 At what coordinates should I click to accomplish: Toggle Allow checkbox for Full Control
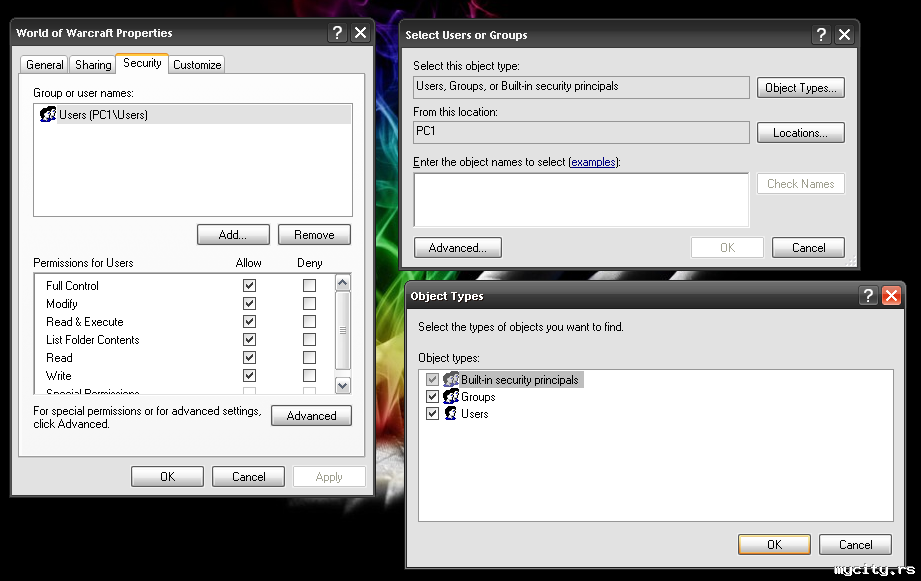click(249, 286)
